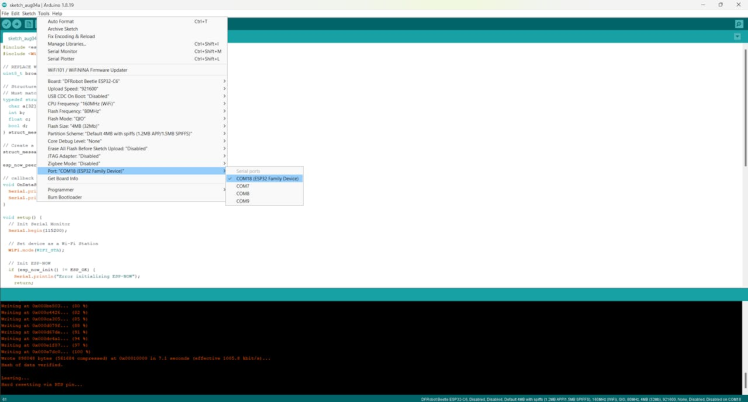Expand Flash Size "4MB (32Mb)" submenu
Screen dimensions: 748x402
(132, 126)
